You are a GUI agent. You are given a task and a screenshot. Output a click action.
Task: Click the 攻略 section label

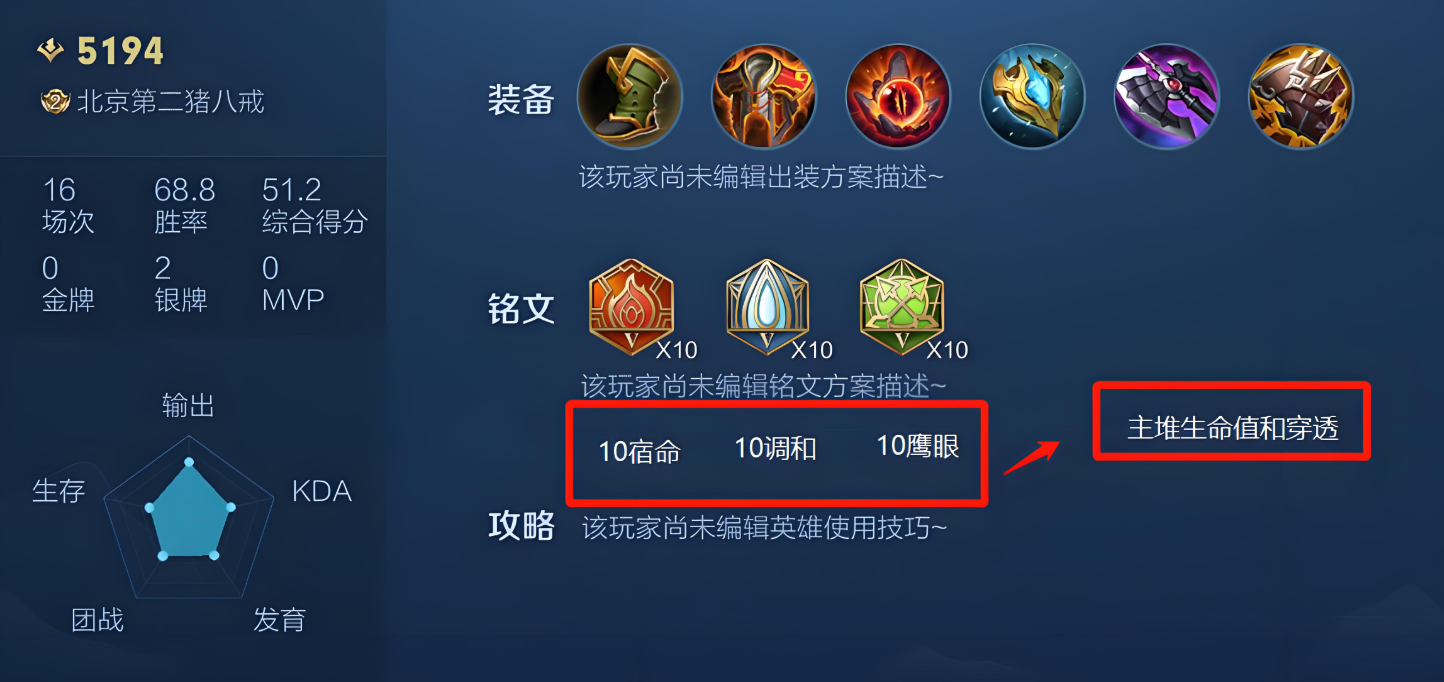521,525
